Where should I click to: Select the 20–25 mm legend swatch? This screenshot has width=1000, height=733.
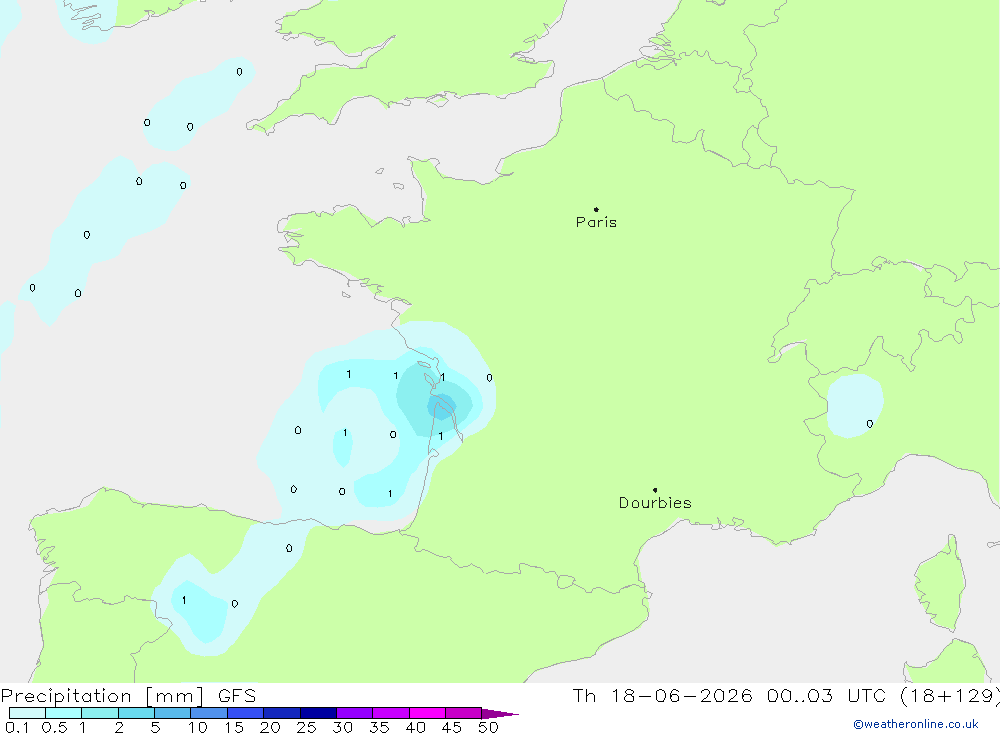(x=282, y=713)
